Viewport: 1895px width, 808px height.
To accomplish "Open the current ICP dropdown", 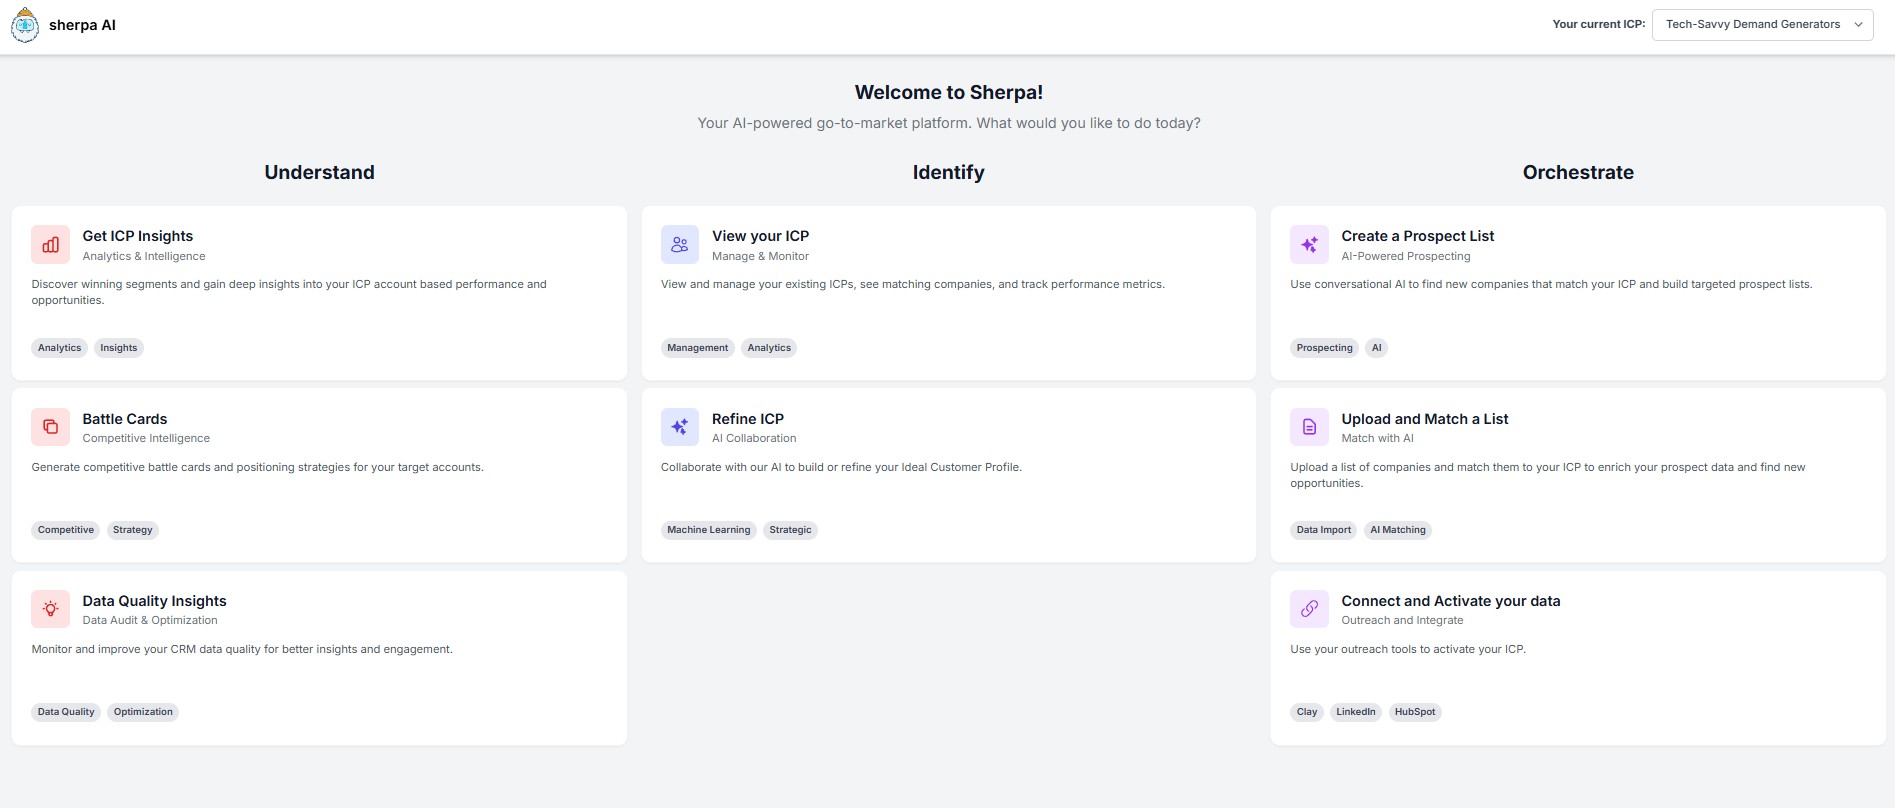I will click(x=1752, y=25).
